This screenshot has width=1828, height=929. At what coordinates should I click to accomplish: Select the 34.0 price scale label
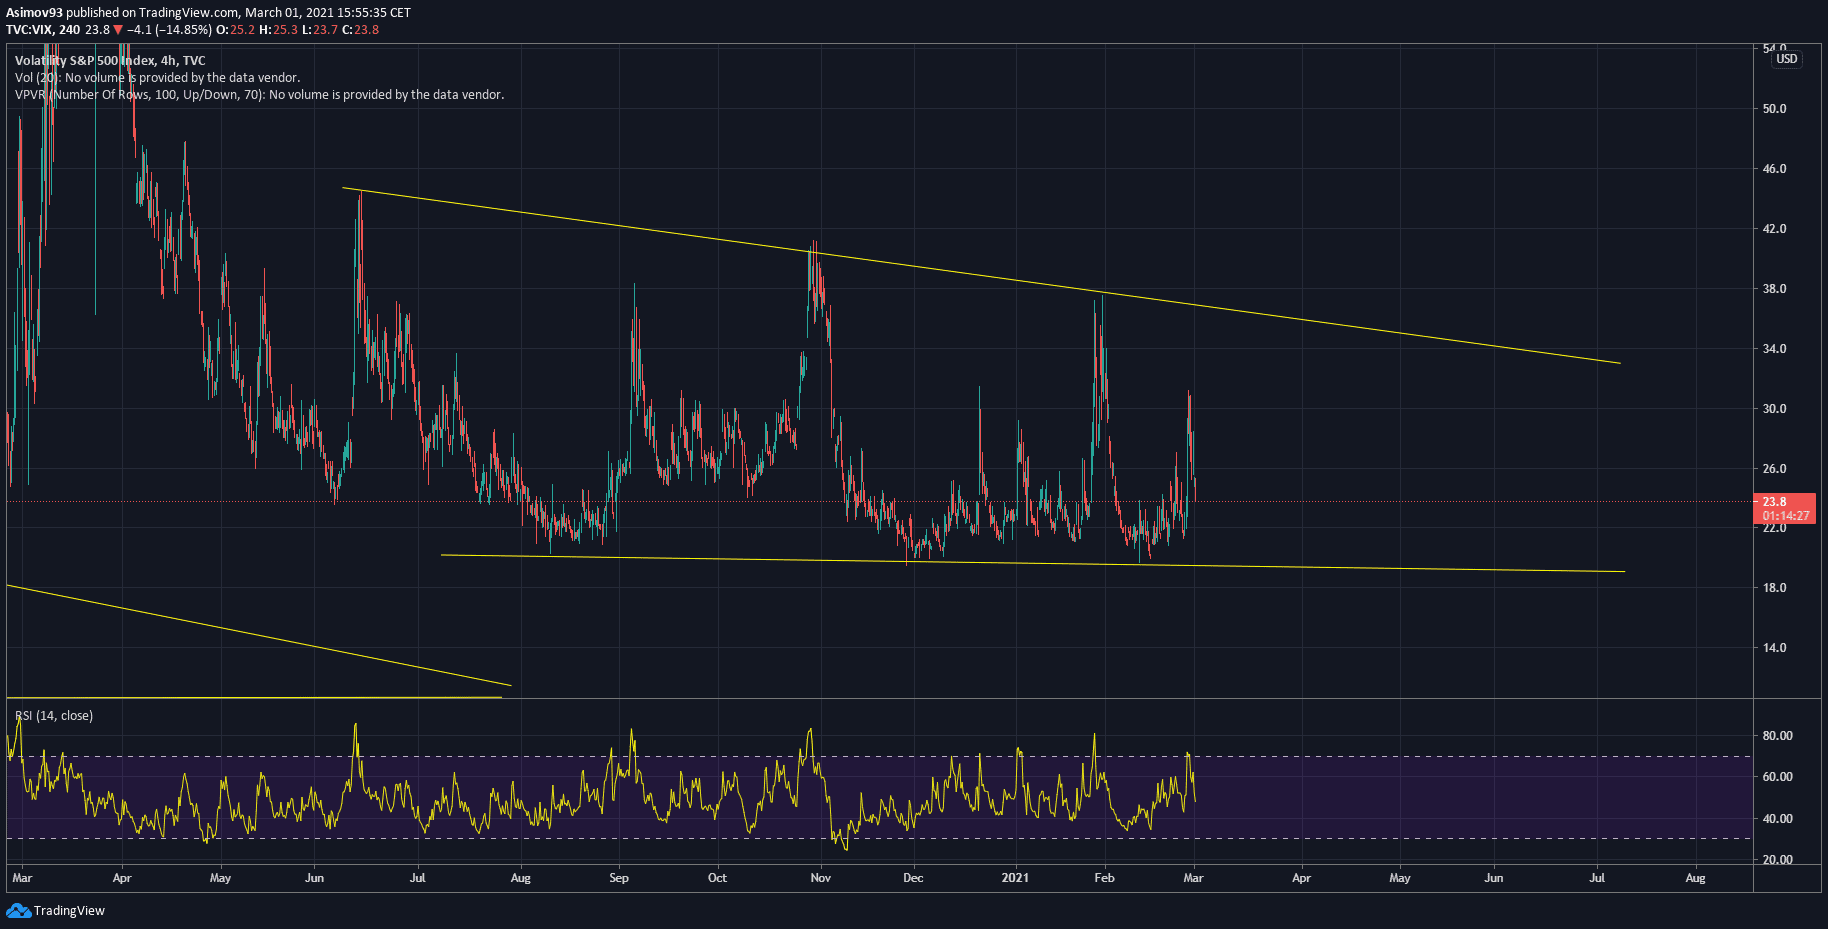(x=1774, y=349)
